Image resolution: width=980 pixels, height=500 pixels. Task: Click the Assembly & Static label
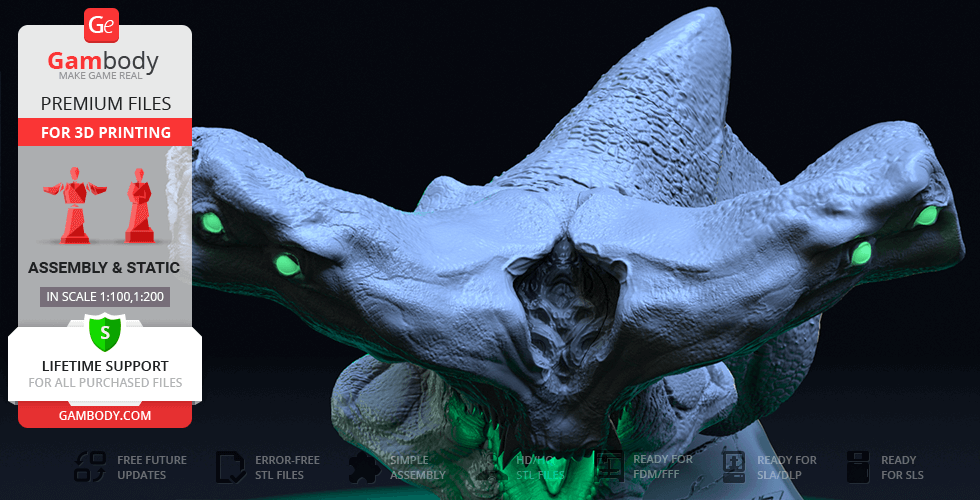(x=104, y=268)
